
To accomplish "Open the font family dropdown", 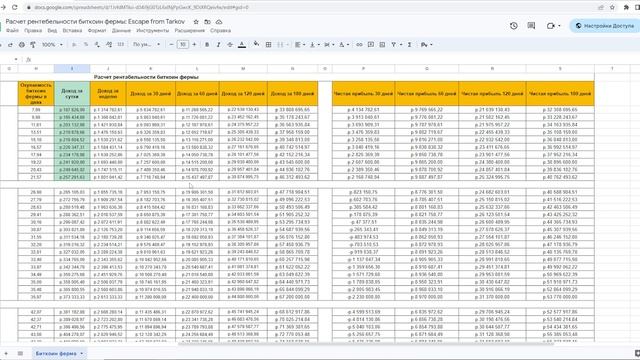I will click(146, 44).
